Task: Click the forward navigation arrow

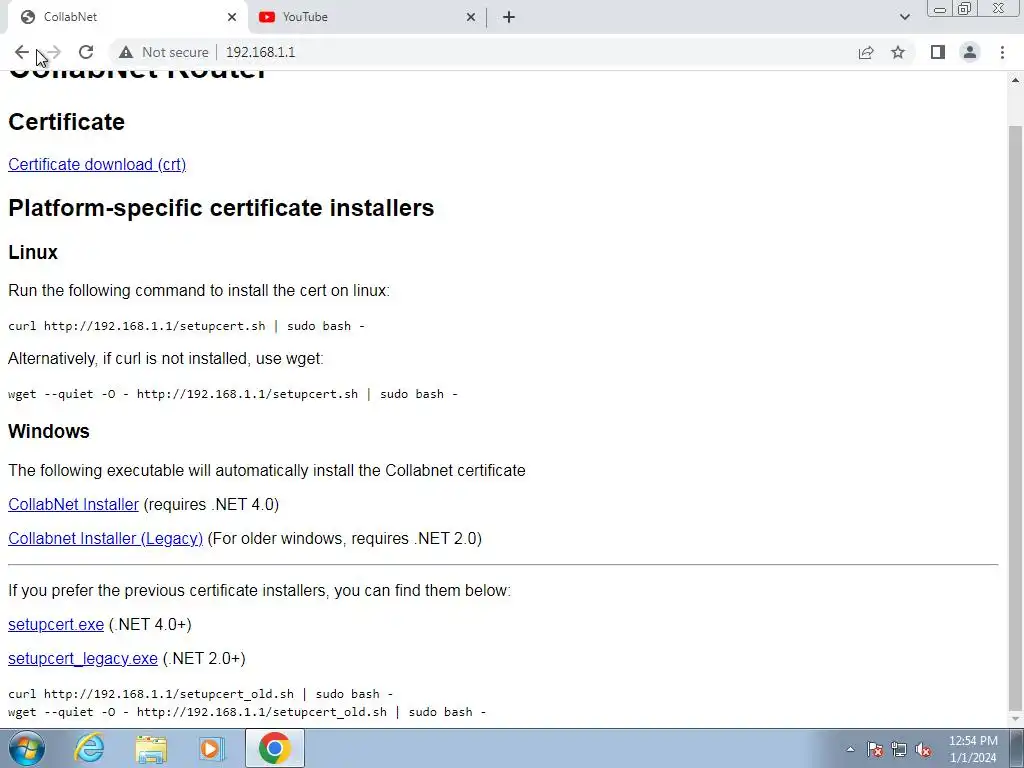Action: pyautogui.click(x=54, y=52)
